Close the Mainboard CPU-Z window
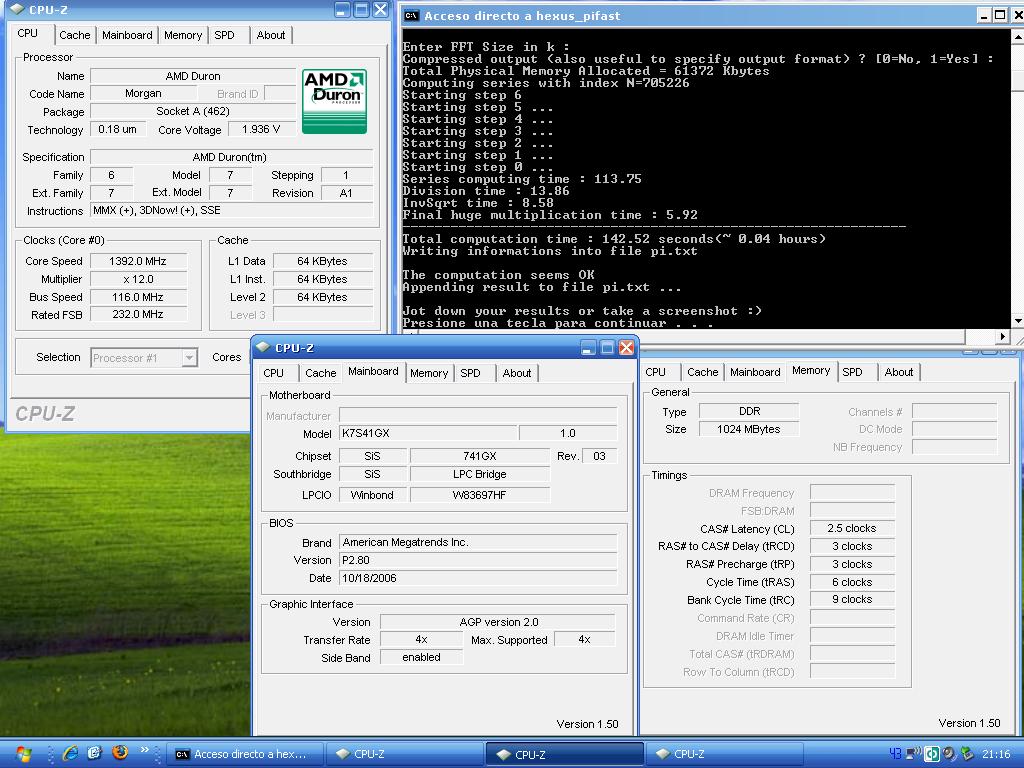Viewport: 1024px width, 768px height. [x=626, y=347]
